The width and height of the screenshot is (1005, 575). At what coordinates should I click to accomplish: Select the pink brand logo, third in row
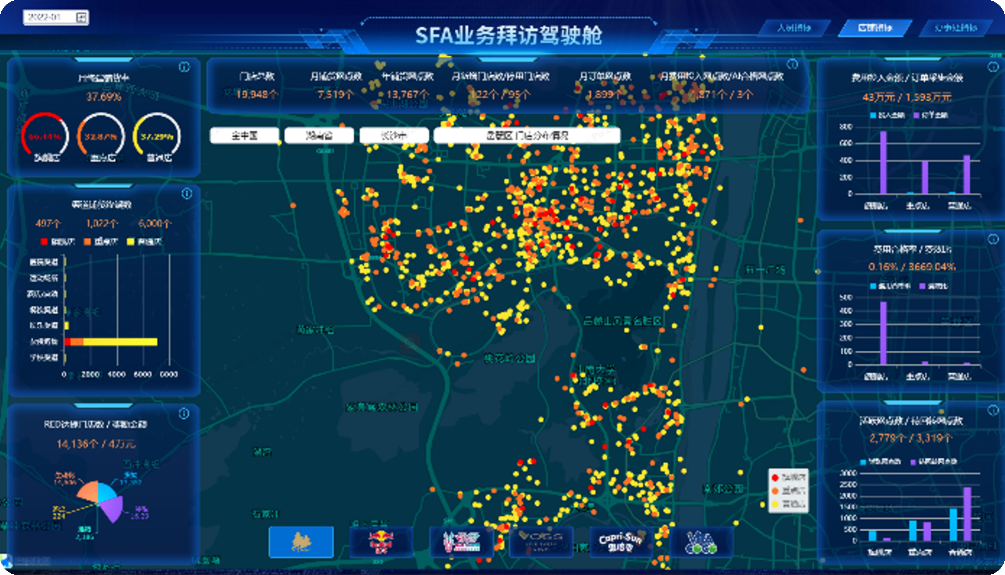point(461,541)
